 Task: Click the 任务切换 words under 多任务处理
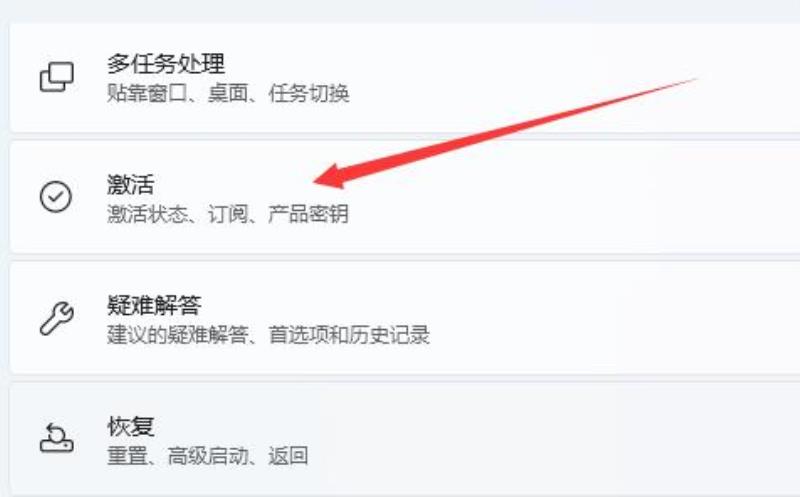[x=309, y=93]
